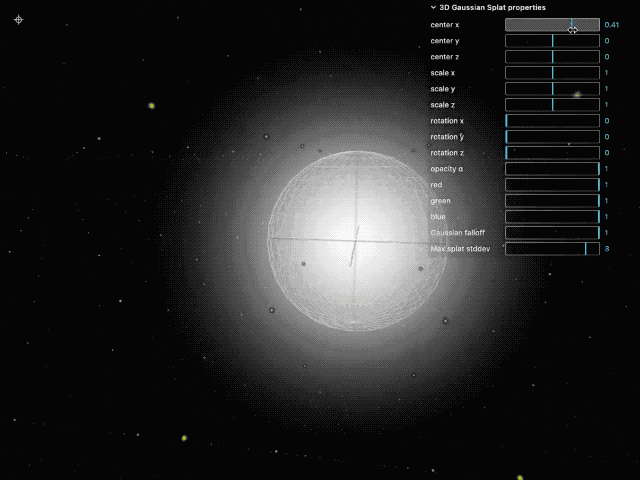The height and width of the screenshot is (480, 640).
Task: Click the crosshair target icon
Action: [x=19, y=20]
